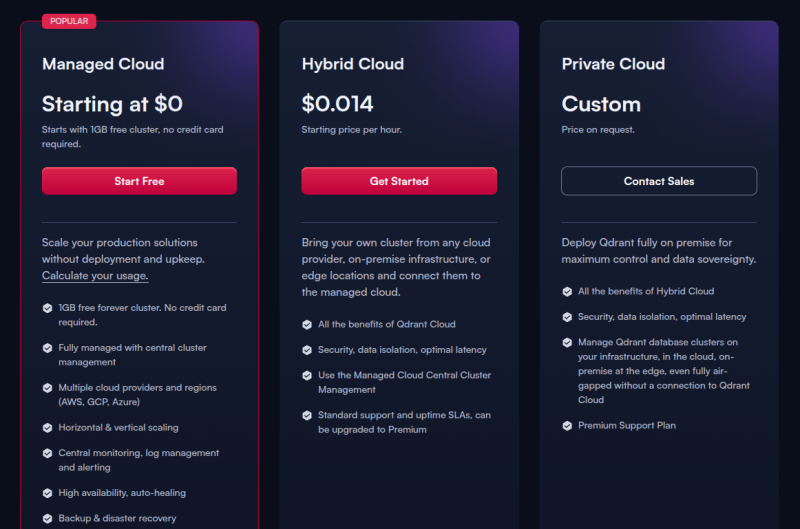Click the Start Free button

click(x=139, y=181)
